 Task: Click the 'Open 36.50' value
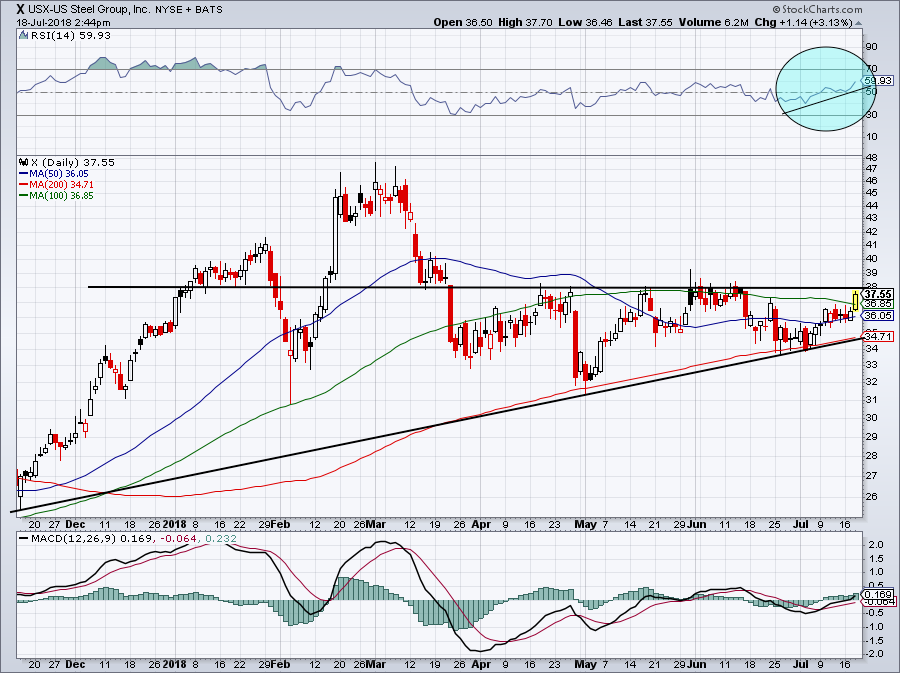click(x=463, y=22)
